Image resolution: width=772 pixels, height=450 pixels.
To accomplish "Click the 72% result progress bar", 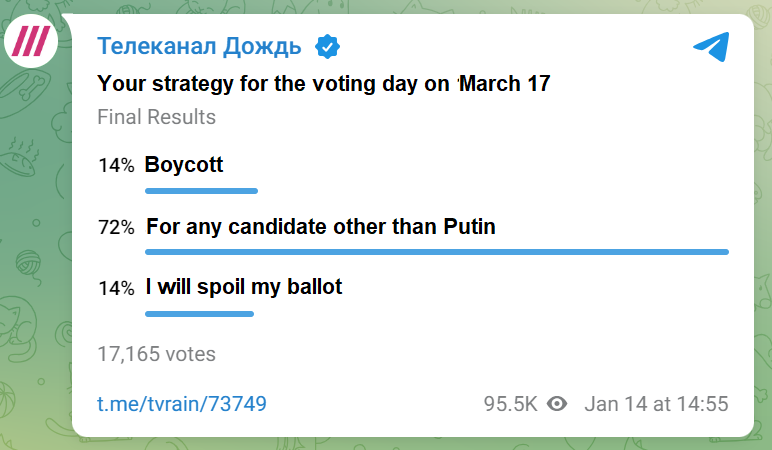I will [x=437, y=252].
